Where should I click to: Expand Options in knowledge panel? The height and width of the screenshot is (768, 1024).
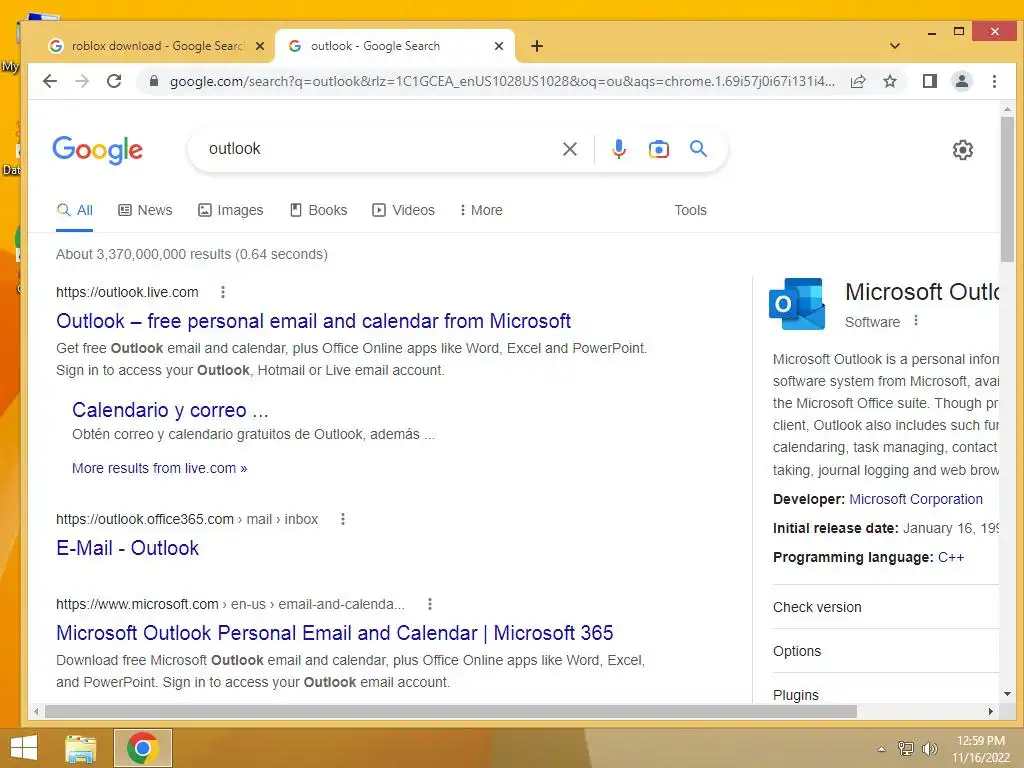[x=886, y=651]
